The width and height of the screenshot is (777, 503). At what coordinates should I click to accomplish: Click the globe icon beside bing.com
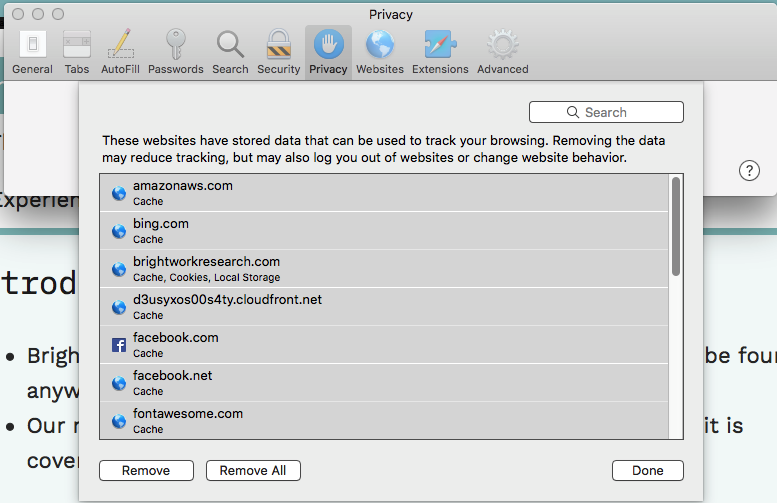tap(119, 231)
